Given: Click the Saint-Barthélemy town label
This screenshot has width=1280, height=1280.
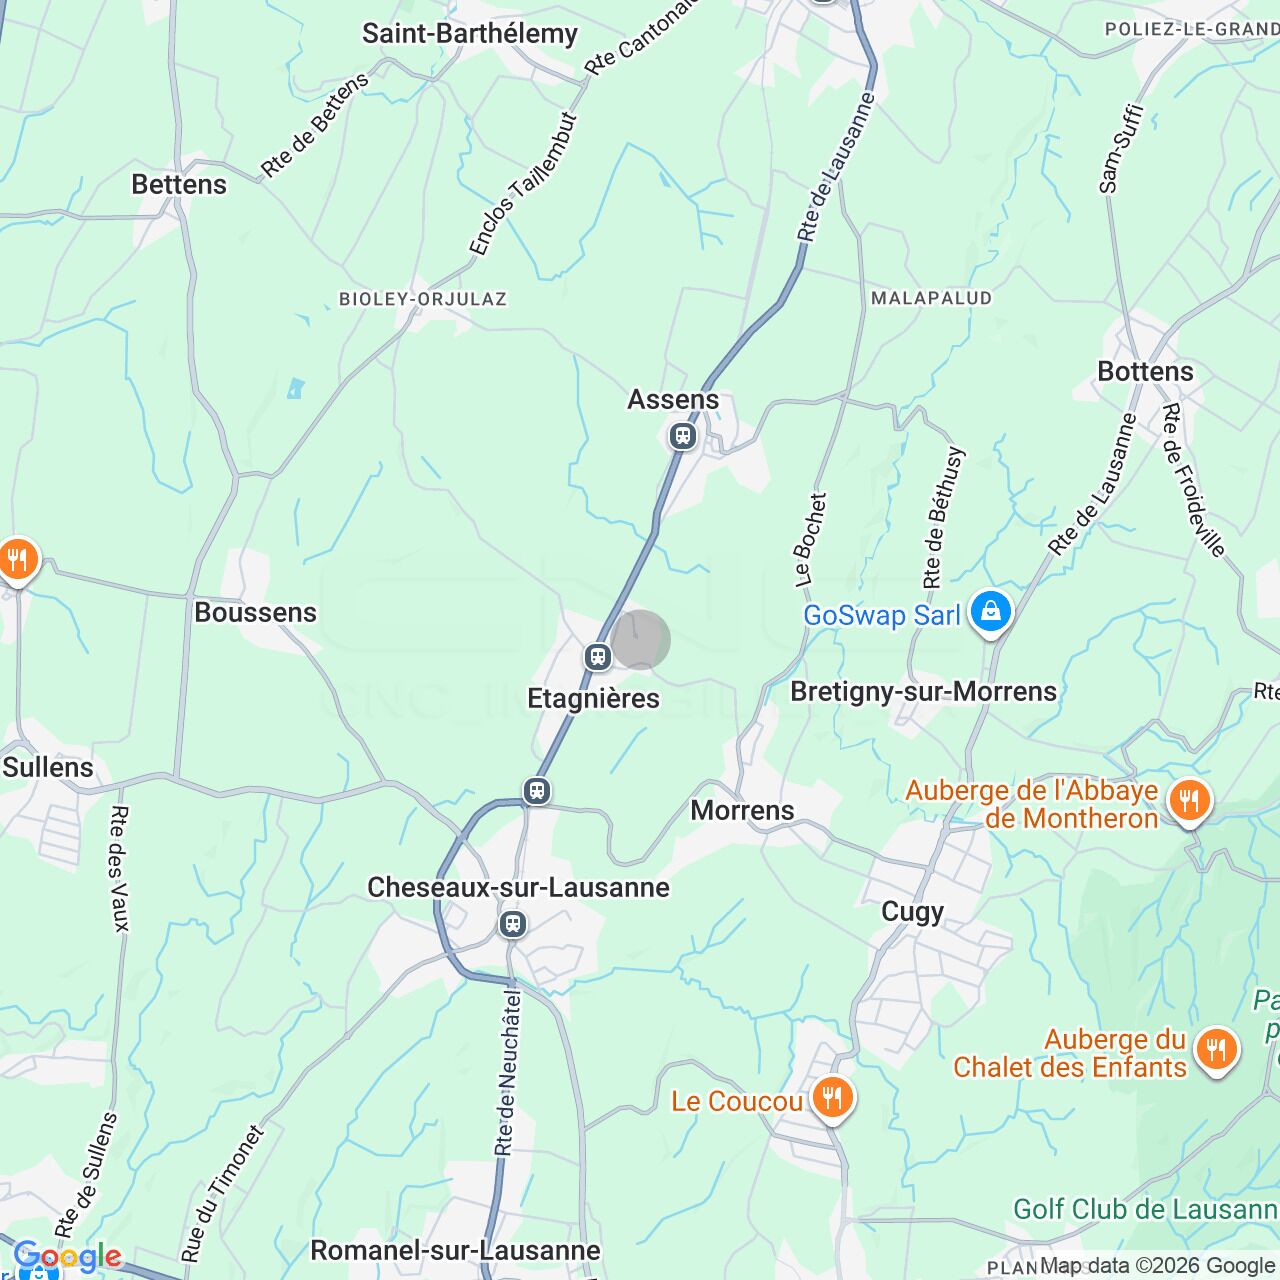Looking at the screenshot, I should coord(470,33).
